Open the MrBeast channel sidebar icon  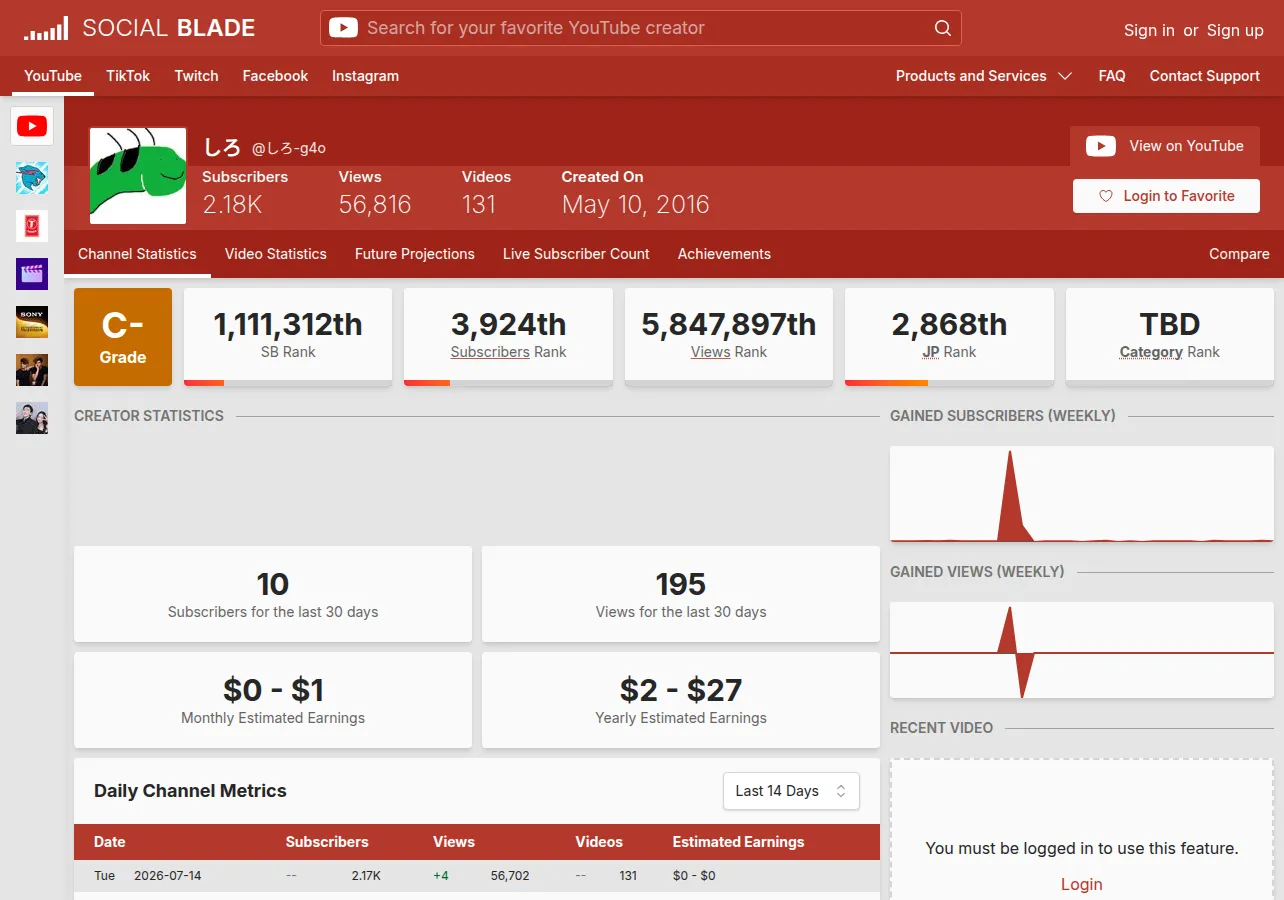pyautogui.click(x=32, y=178)
